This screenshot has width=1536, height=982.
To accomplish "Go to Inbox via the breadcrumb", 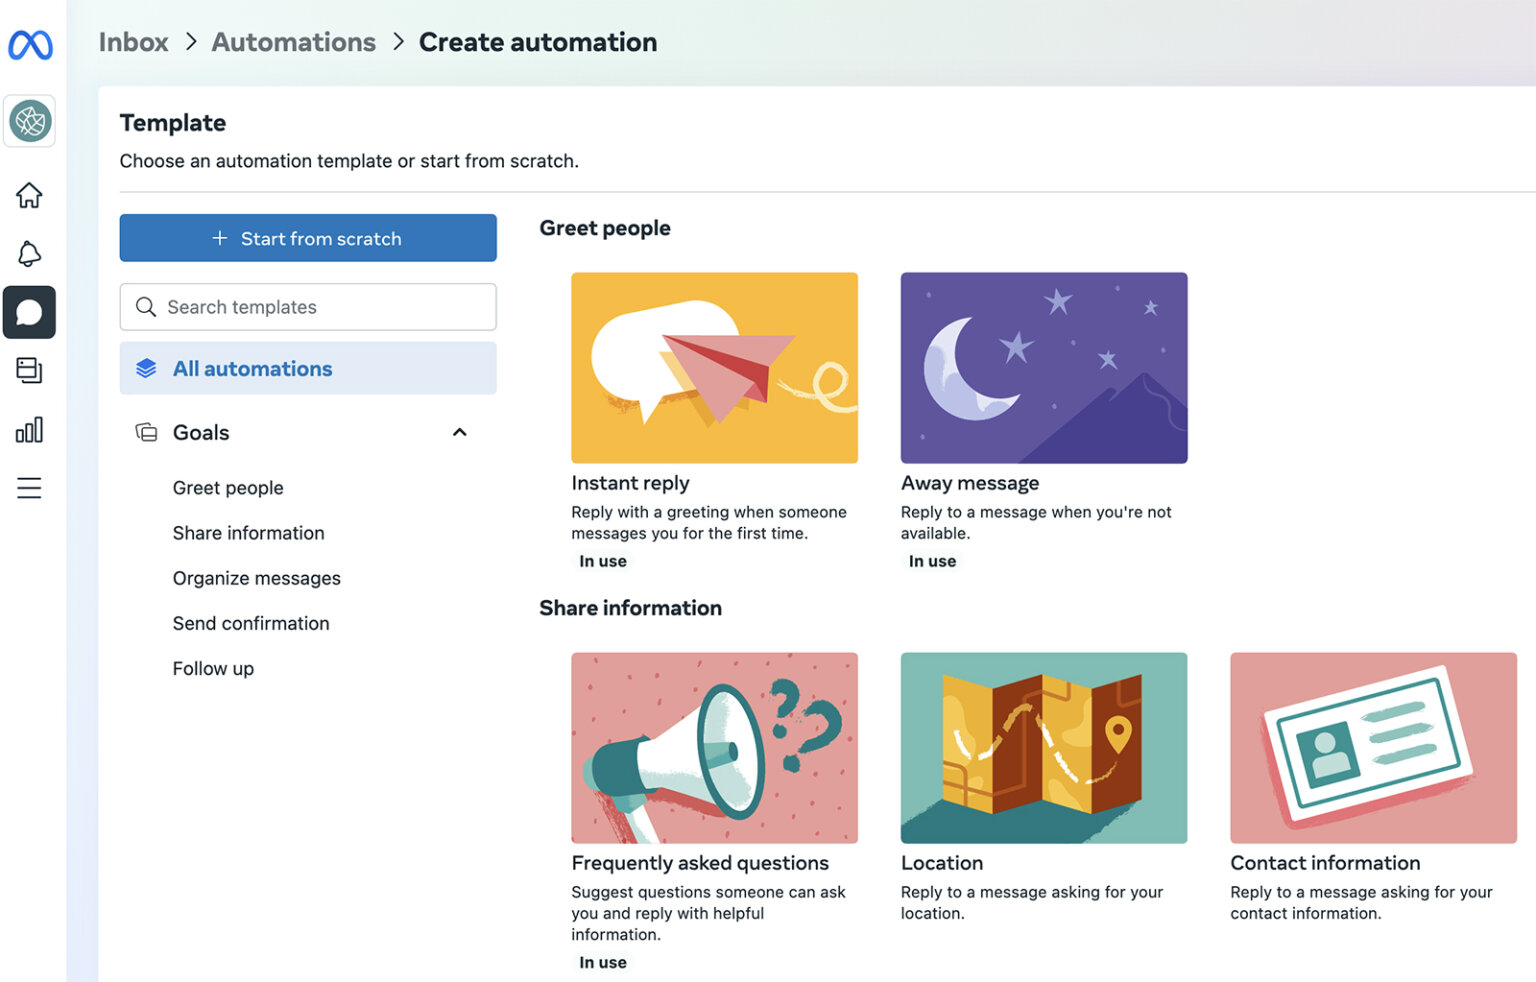I will click(133, 42).
